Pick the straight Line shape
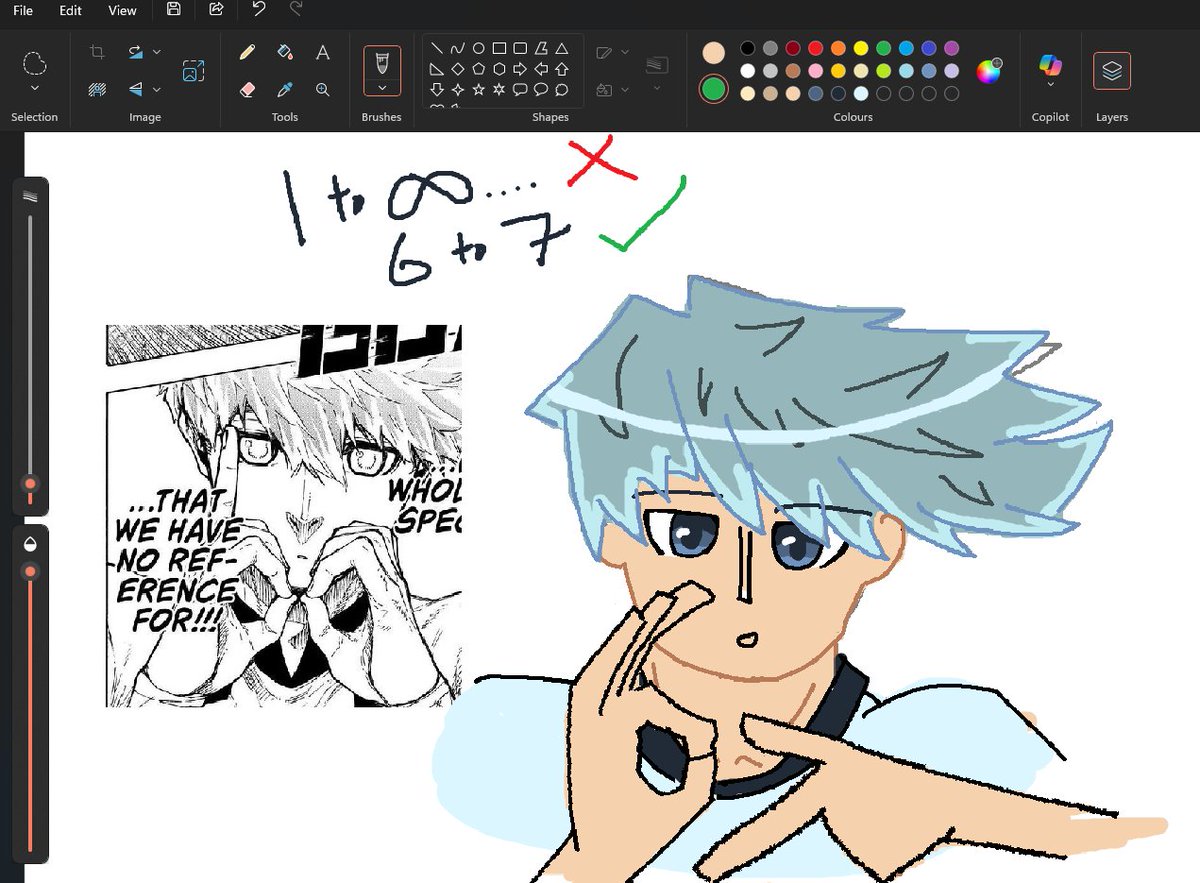The height and width of the screenshot is (883, 1200). point(437,48)
